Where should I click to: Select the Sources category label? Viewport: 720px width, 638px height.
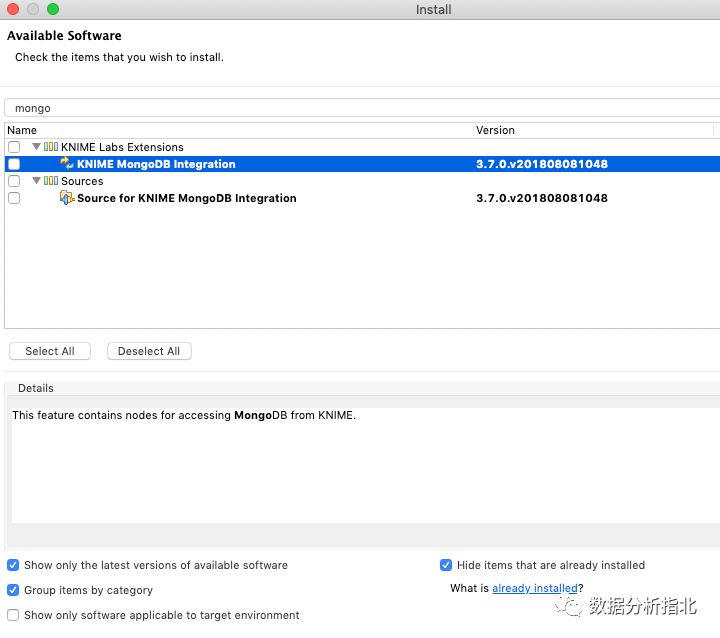click(x=82, y=181)
